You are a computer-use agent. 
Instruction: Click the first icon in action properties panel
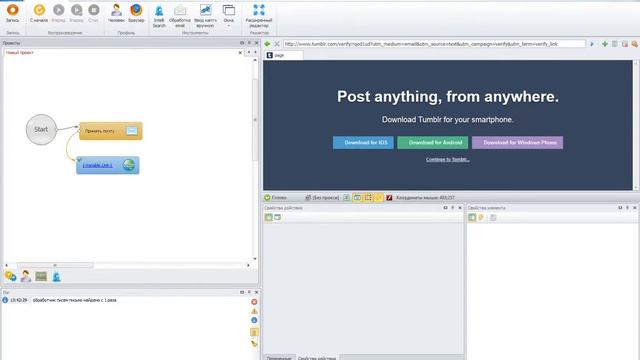[269, 218]
